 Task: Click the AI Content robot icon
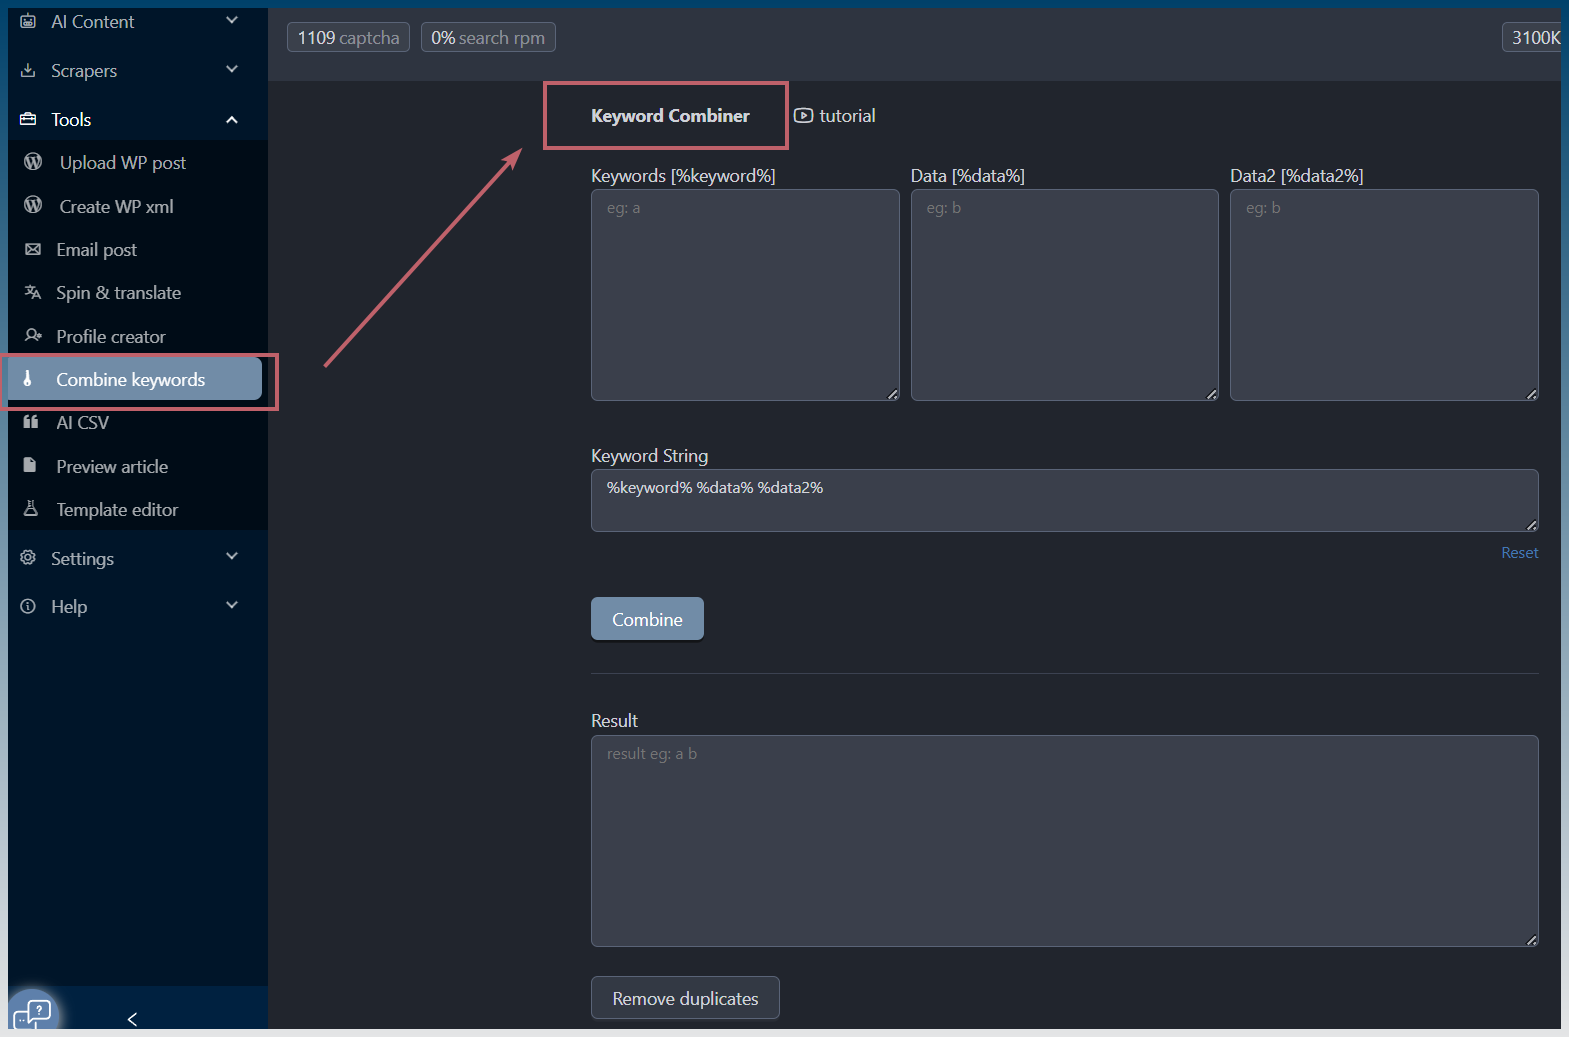coord(28,21)
